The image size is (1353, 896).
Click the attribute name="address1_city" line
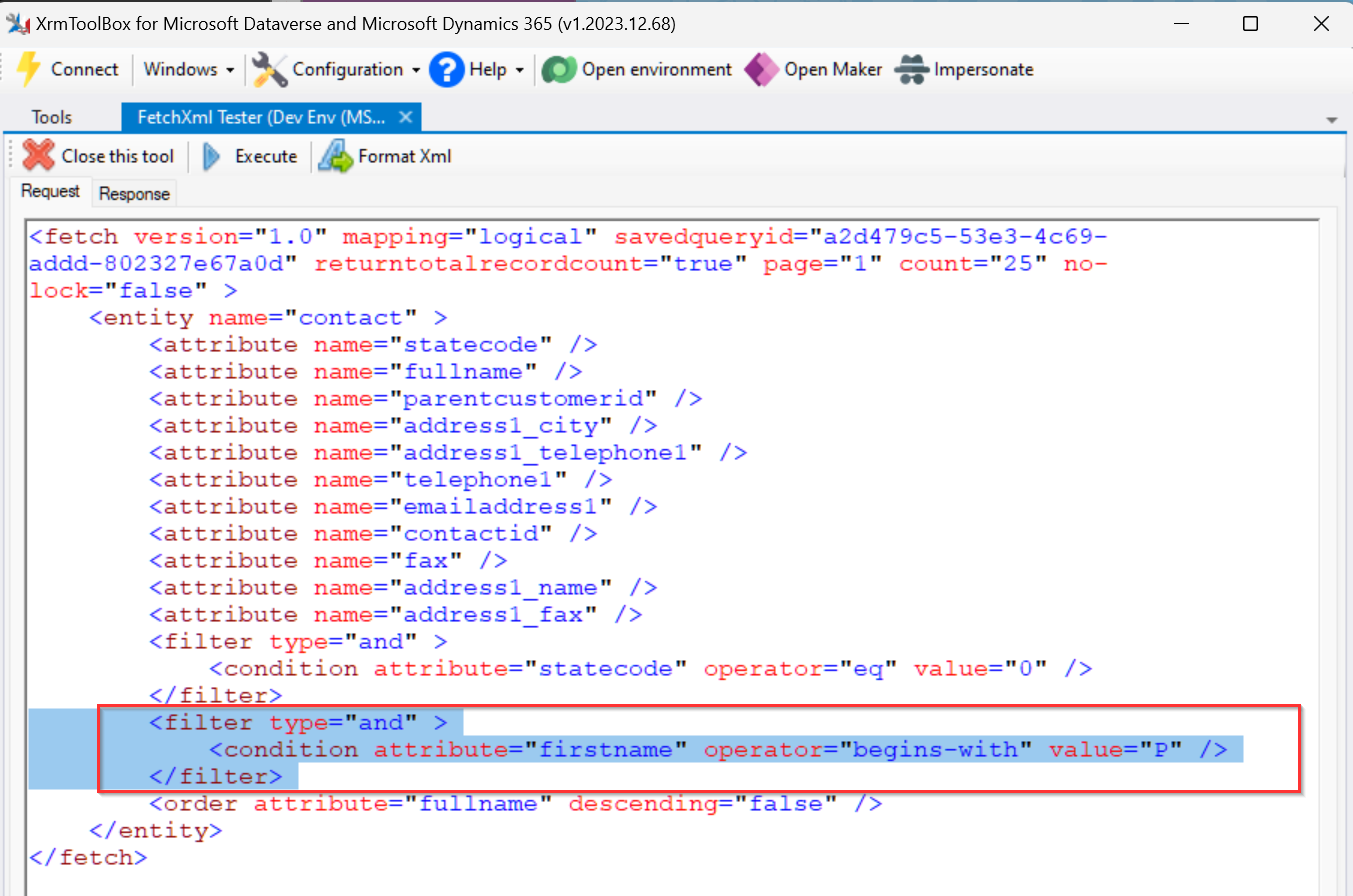(403, 426)
